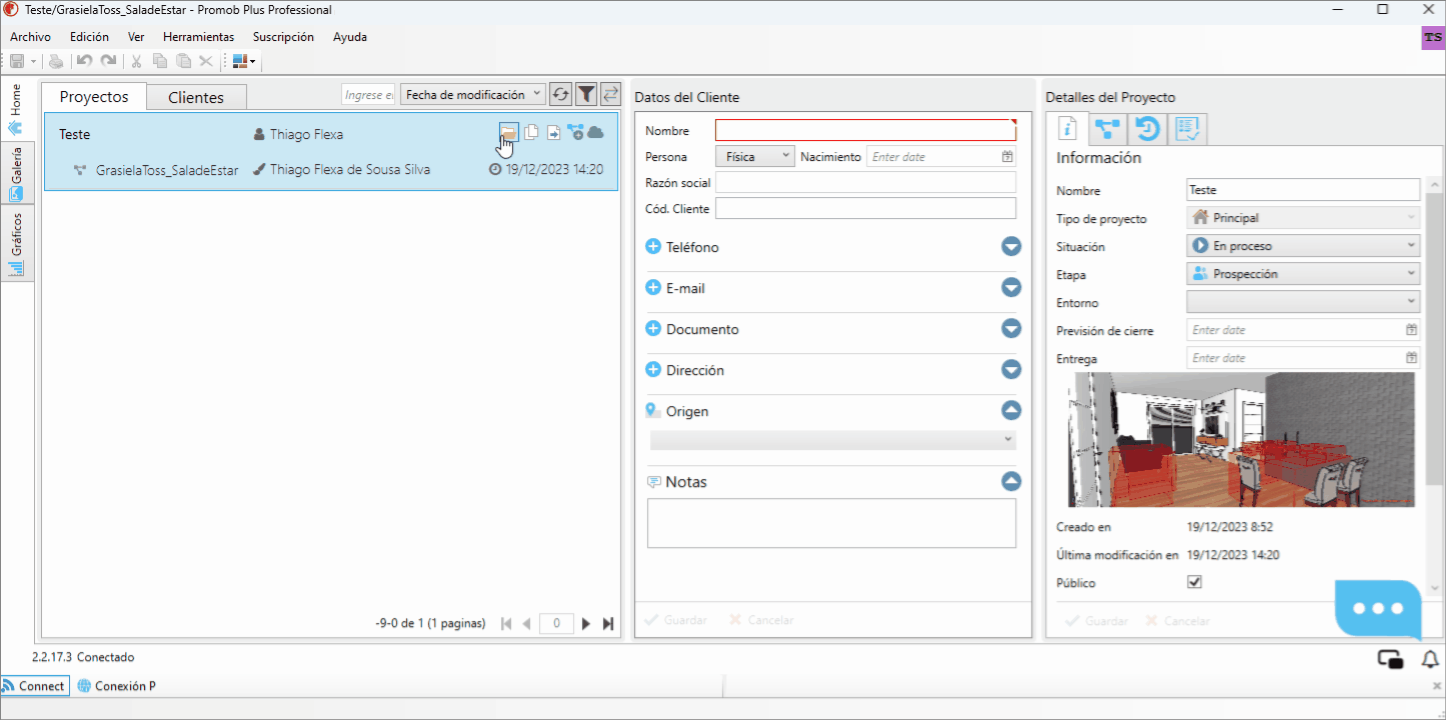This screenshot has height=720, width=1446.
Task: Switch to the Clientes tab
Action: coord(196,98)
